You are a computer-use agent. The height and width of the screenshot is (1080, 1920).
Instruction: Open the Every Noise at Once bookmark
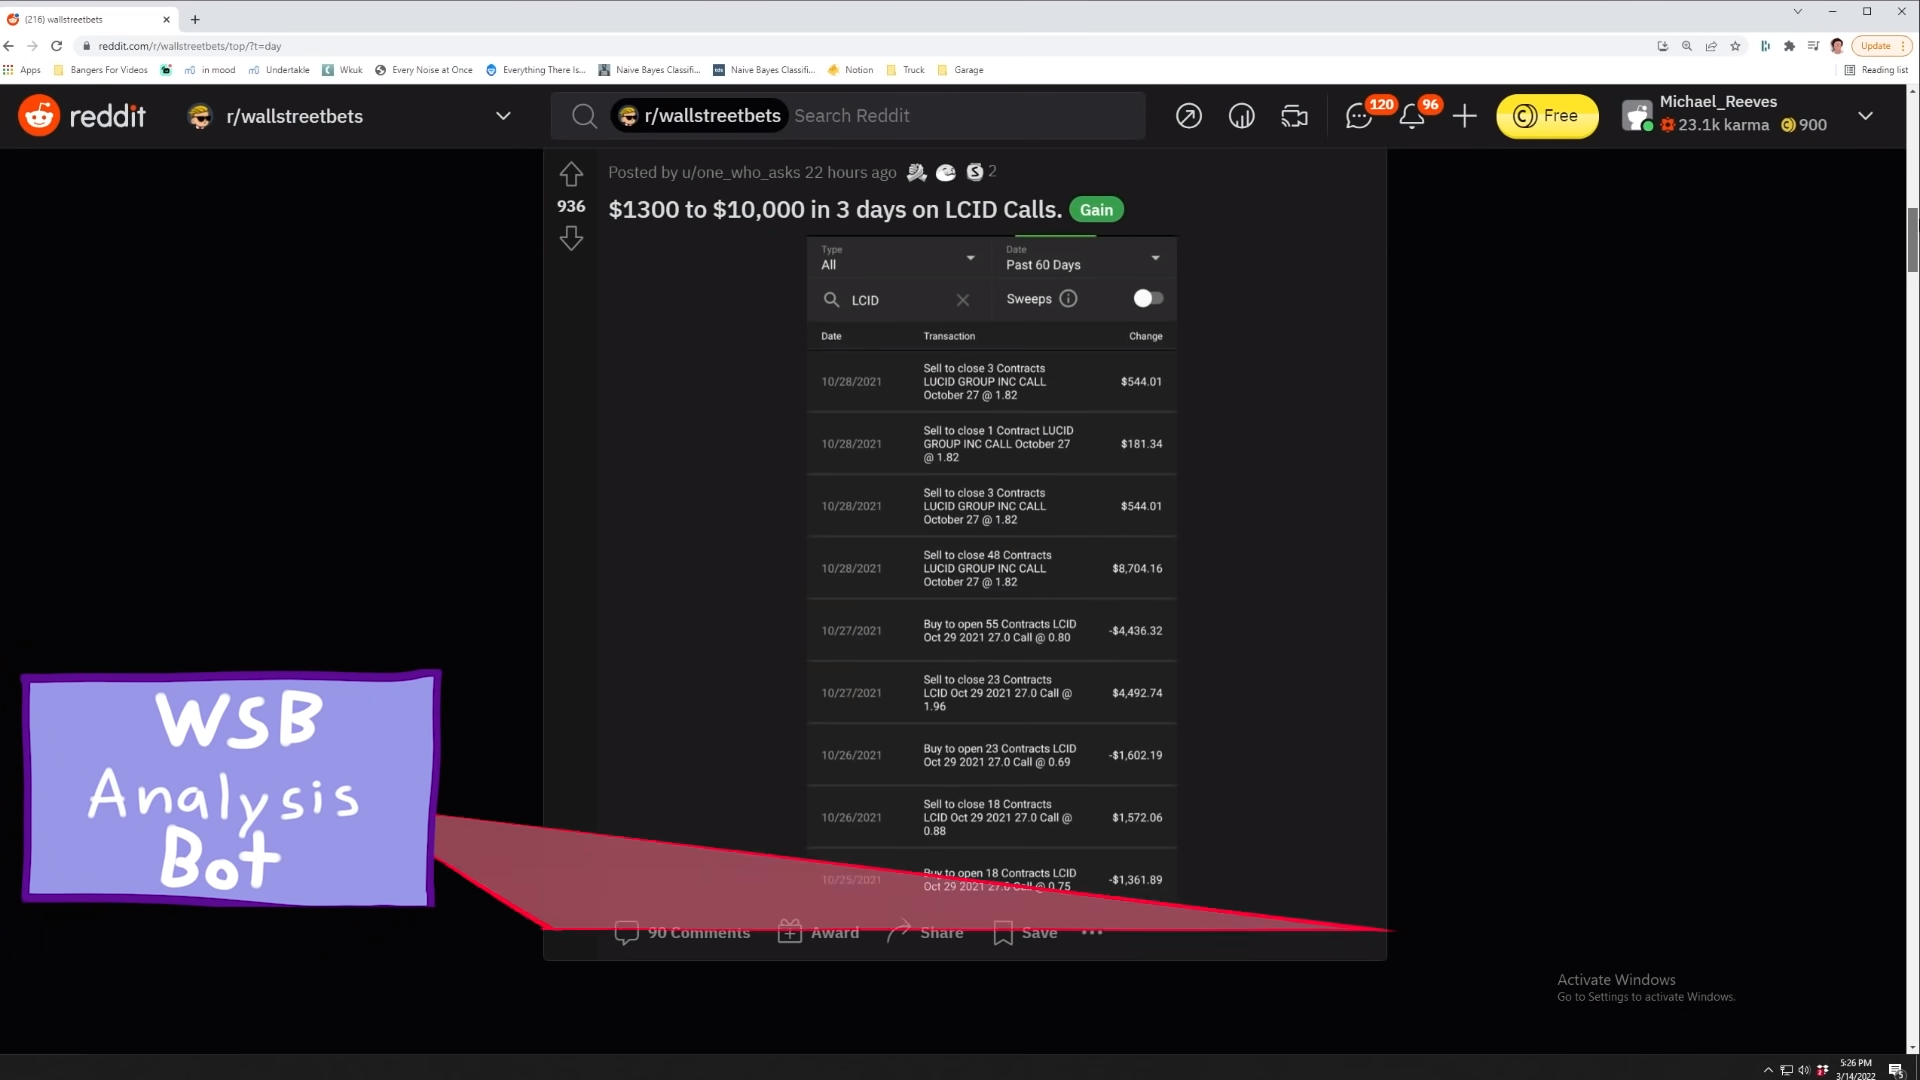click(x=423, y=70)
